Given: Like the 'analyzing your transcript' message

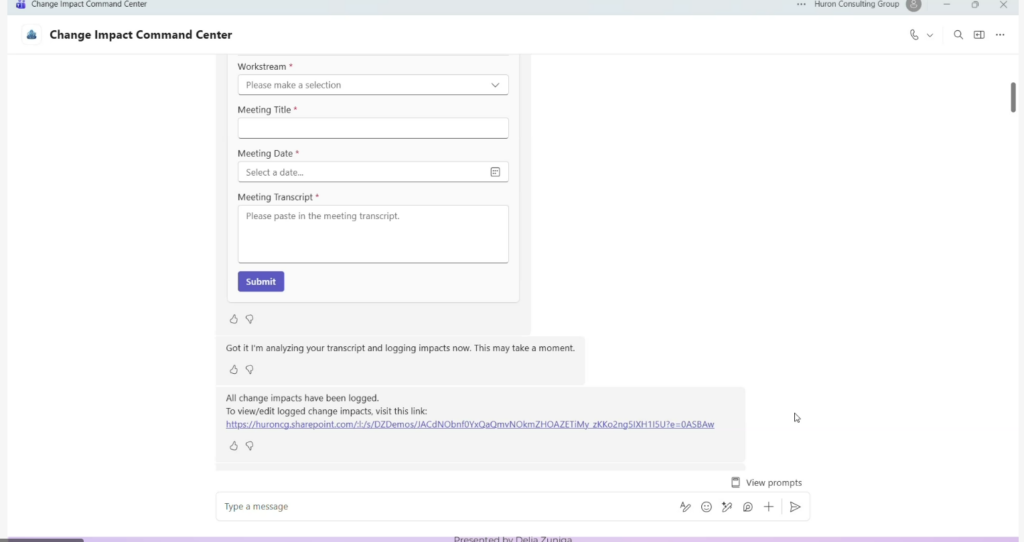Looking at the screenshot, I should (234, 369).
